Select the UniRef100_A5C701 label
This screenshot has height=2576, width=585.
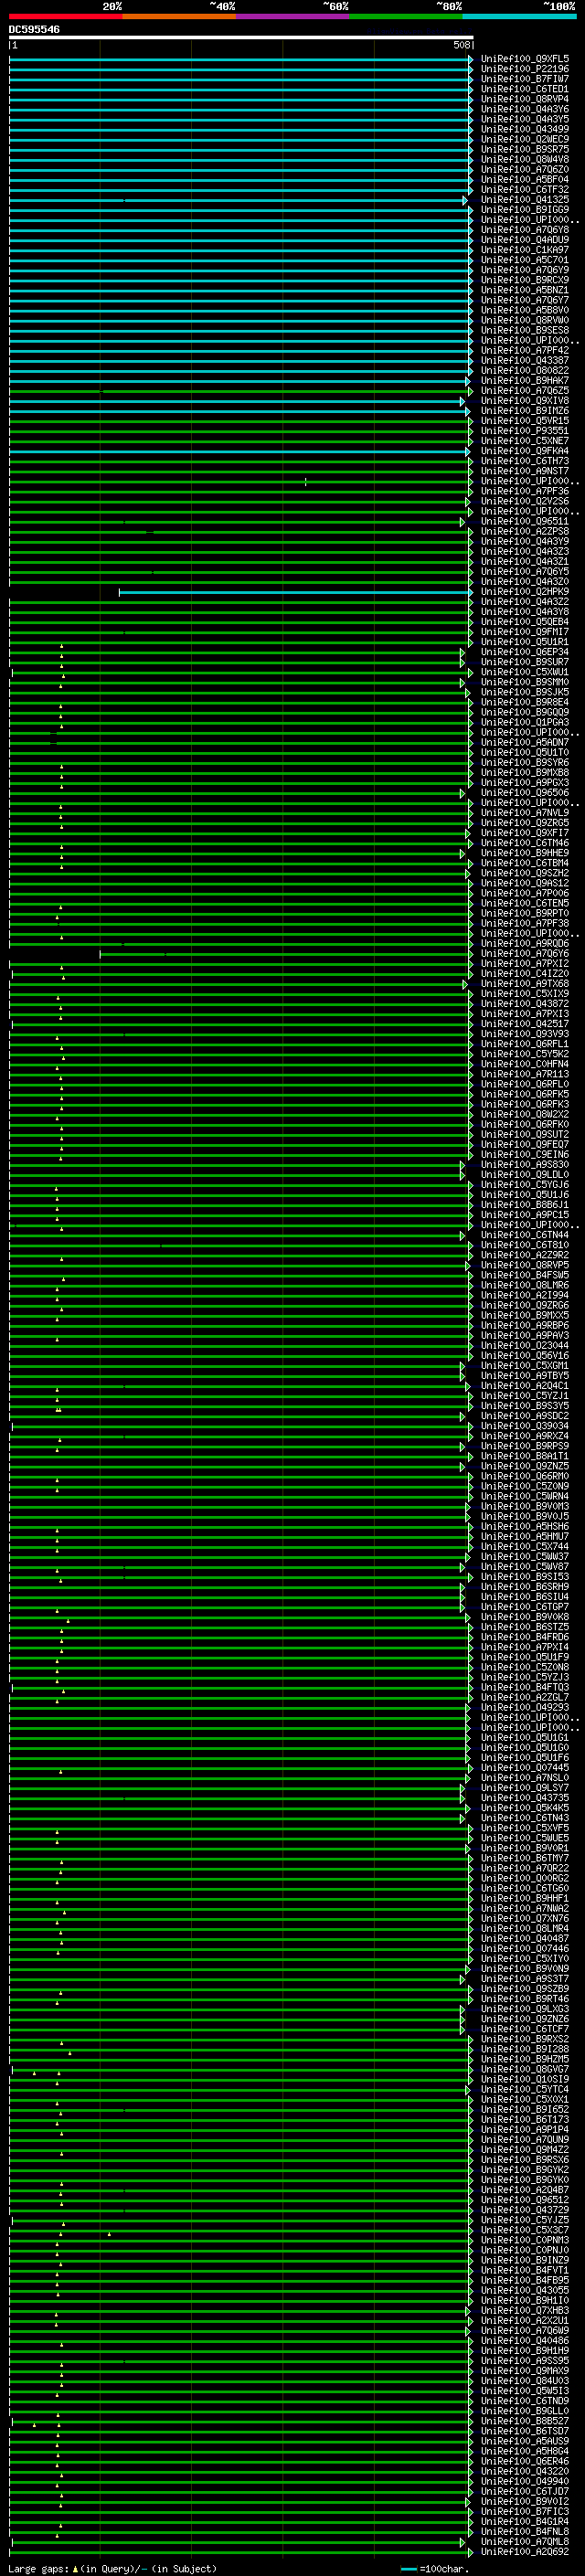(525, 260)
